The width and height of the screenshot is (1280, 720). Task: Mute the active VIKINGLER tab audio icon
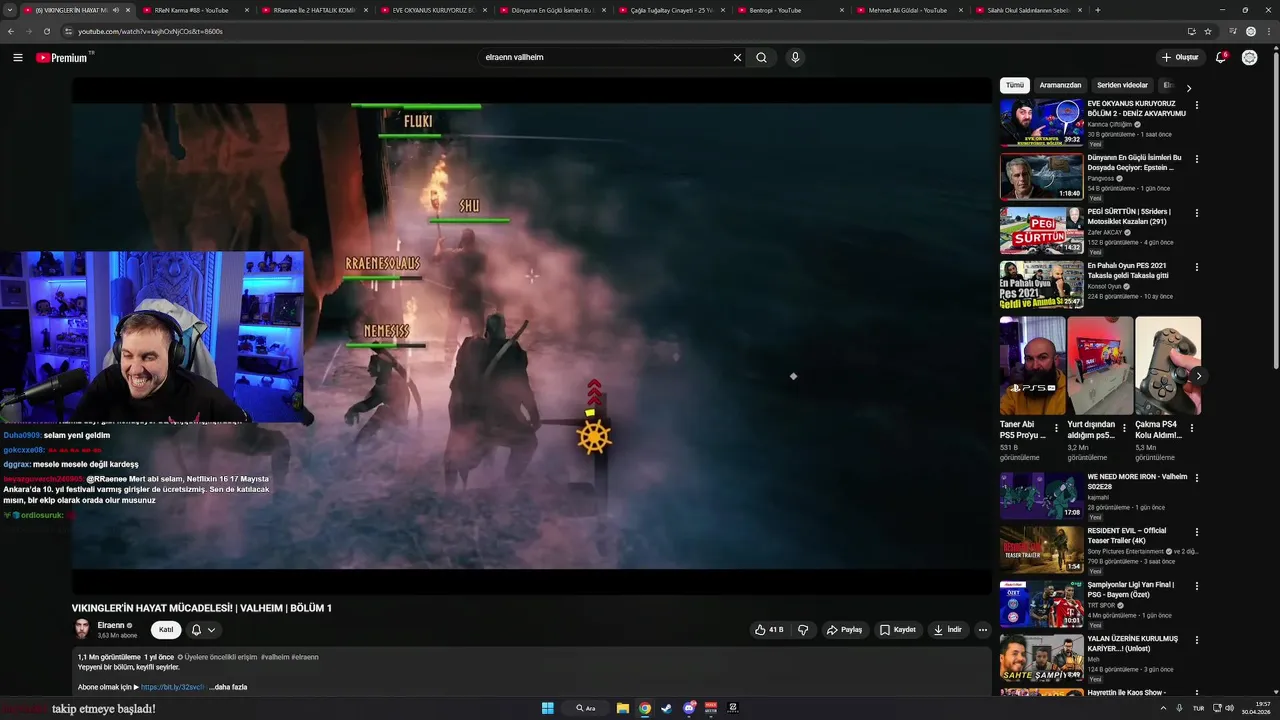coord(115,10)
